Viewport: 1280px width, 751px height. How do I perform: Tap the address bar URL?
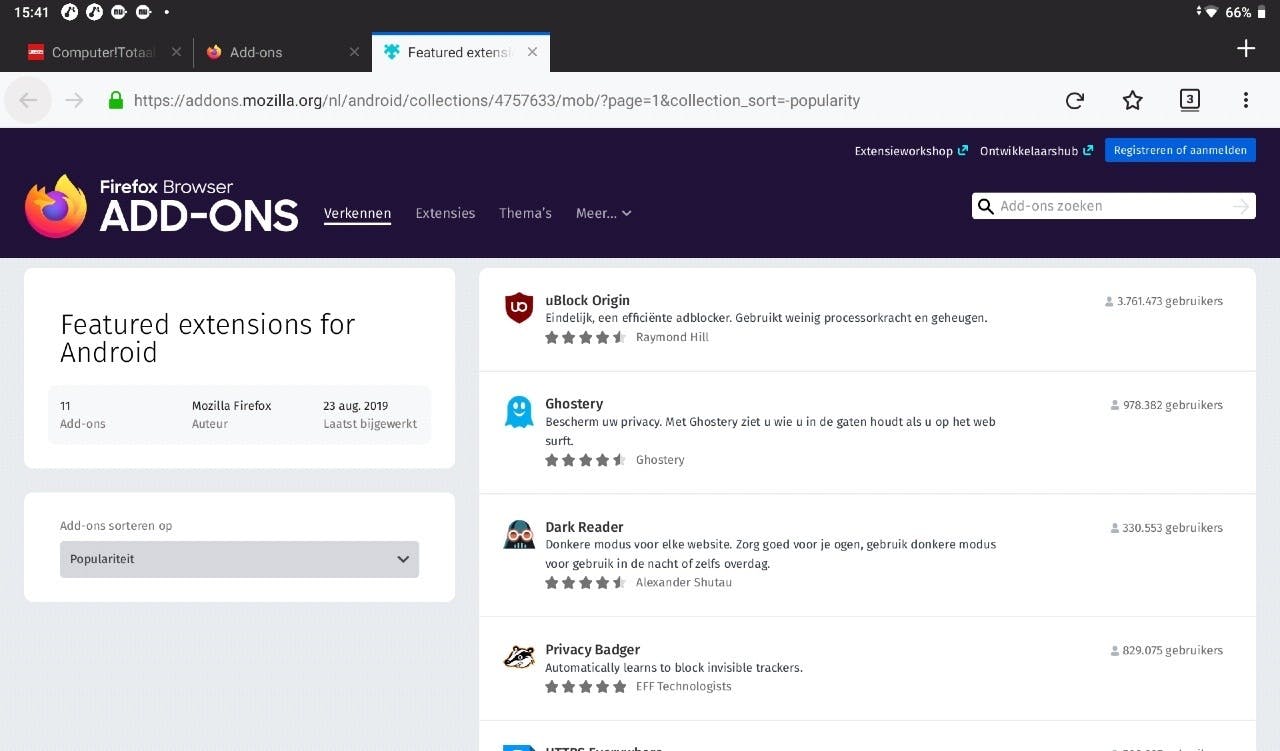click(496, 100)
